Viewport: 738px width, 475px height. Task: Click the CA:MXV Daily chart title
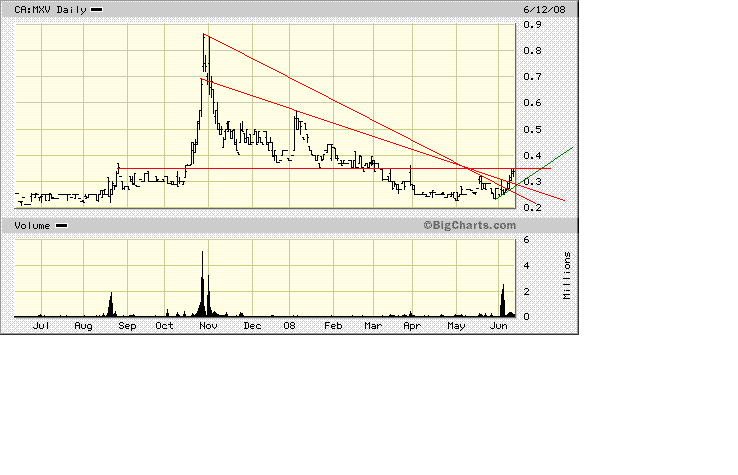(x=50, y=9)
